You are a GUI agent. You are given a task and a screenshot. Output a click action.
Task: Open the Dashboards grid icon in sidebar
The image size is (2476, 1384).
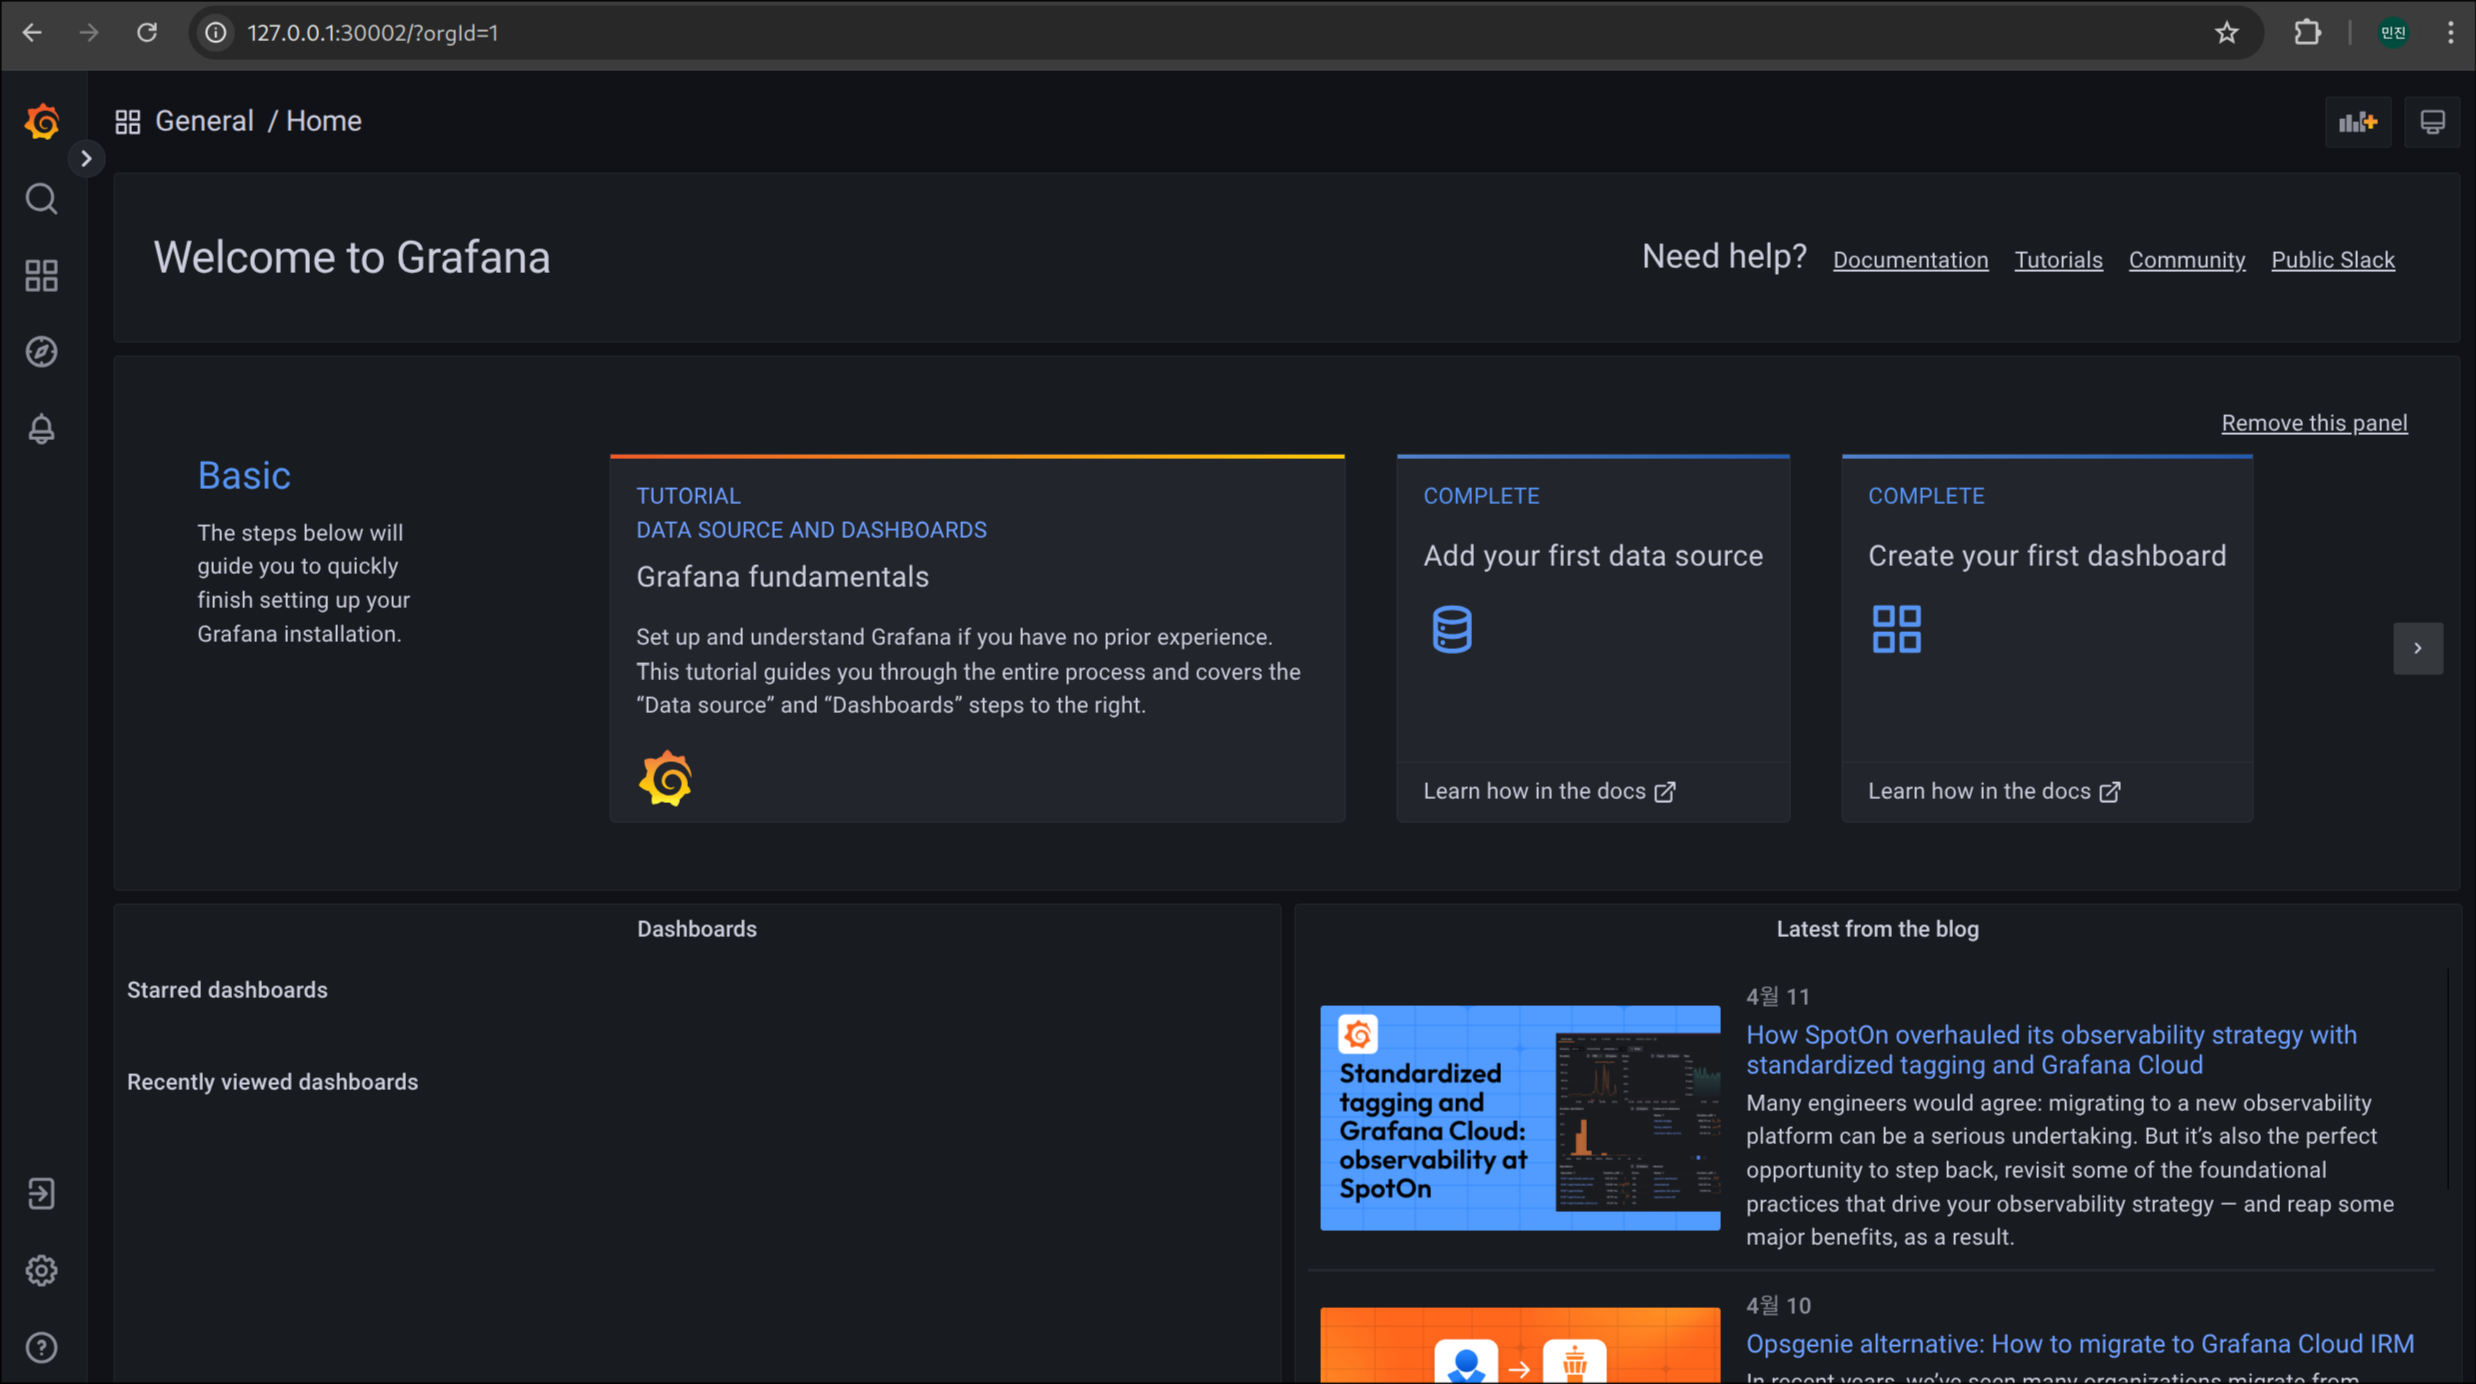[x=41, y=275]
